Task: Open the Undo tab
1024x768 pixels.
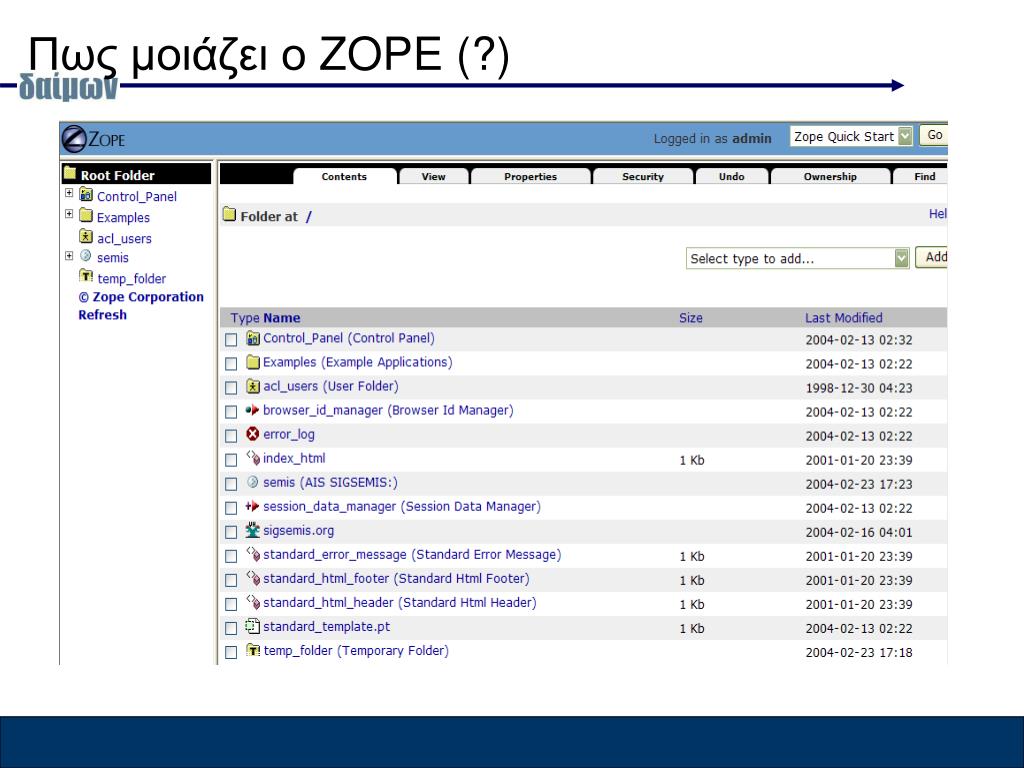Action: (731, 176)
